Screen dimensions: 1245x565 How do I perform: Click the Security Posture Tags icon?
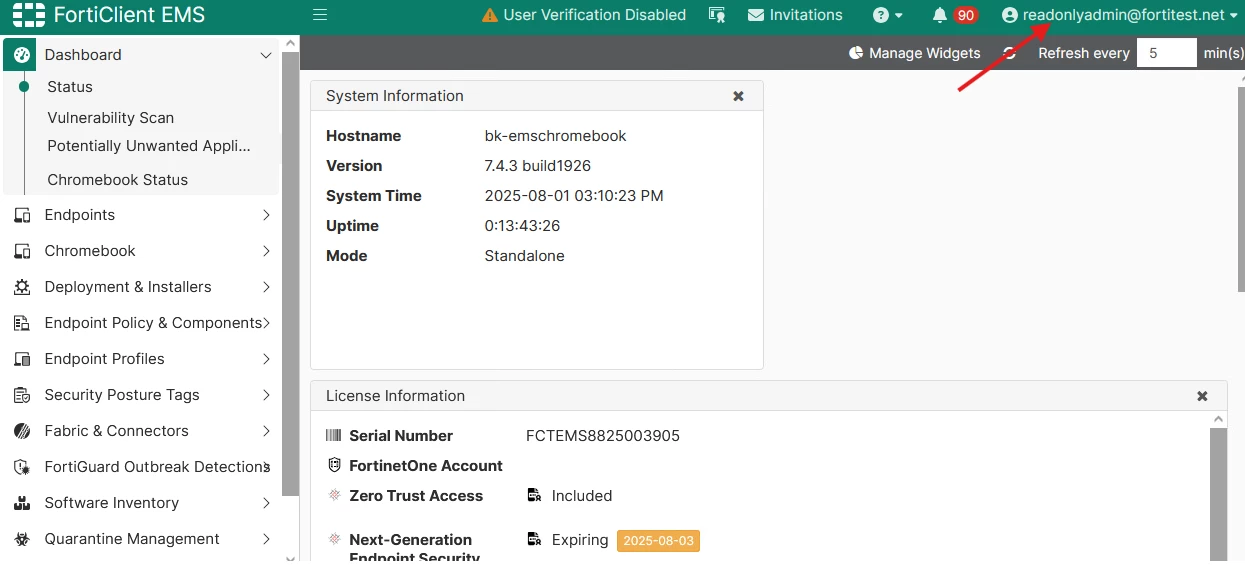point(22,395)
